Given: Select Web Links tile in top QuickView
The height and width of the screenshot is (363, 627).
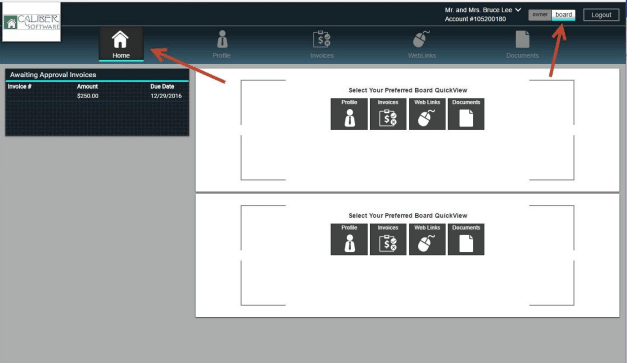Looking at the screenshot, I should (427, 114).
